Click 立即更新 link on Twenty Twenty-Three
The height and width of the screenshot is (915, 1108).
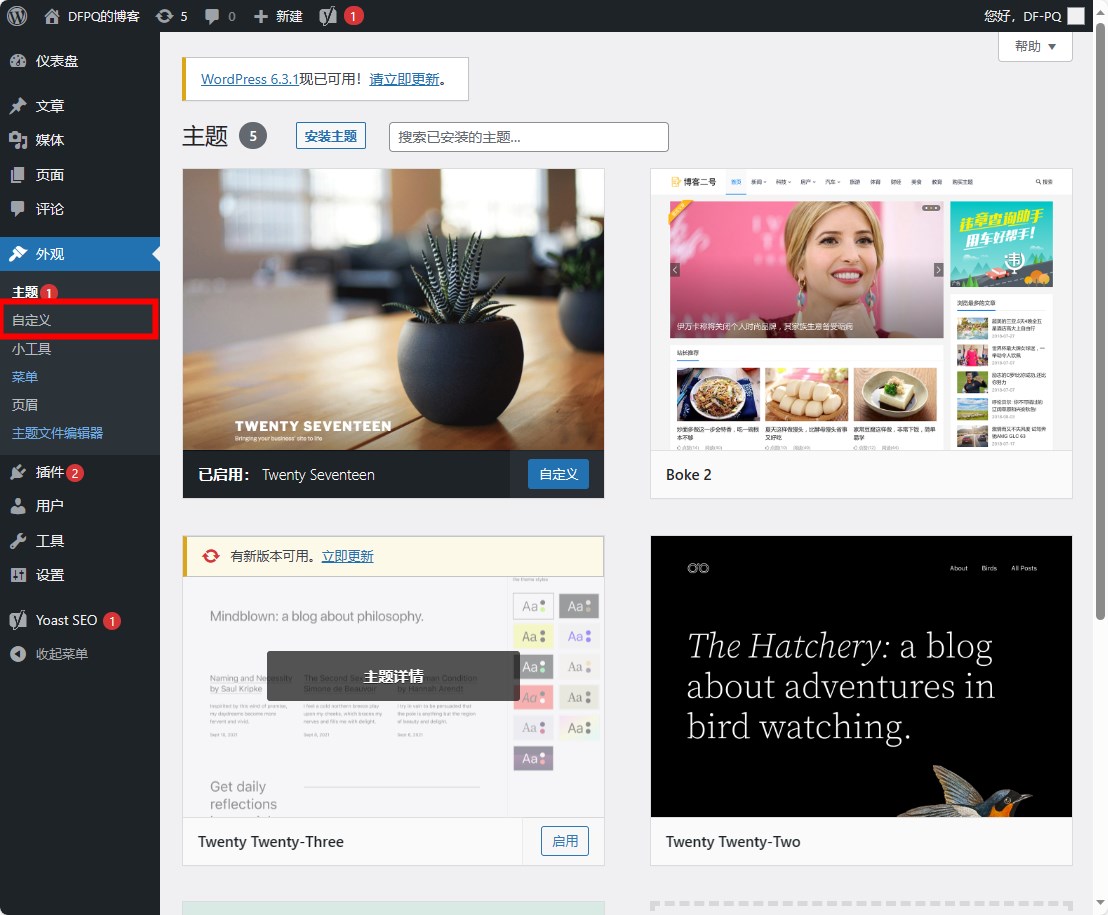pos(347,556)
